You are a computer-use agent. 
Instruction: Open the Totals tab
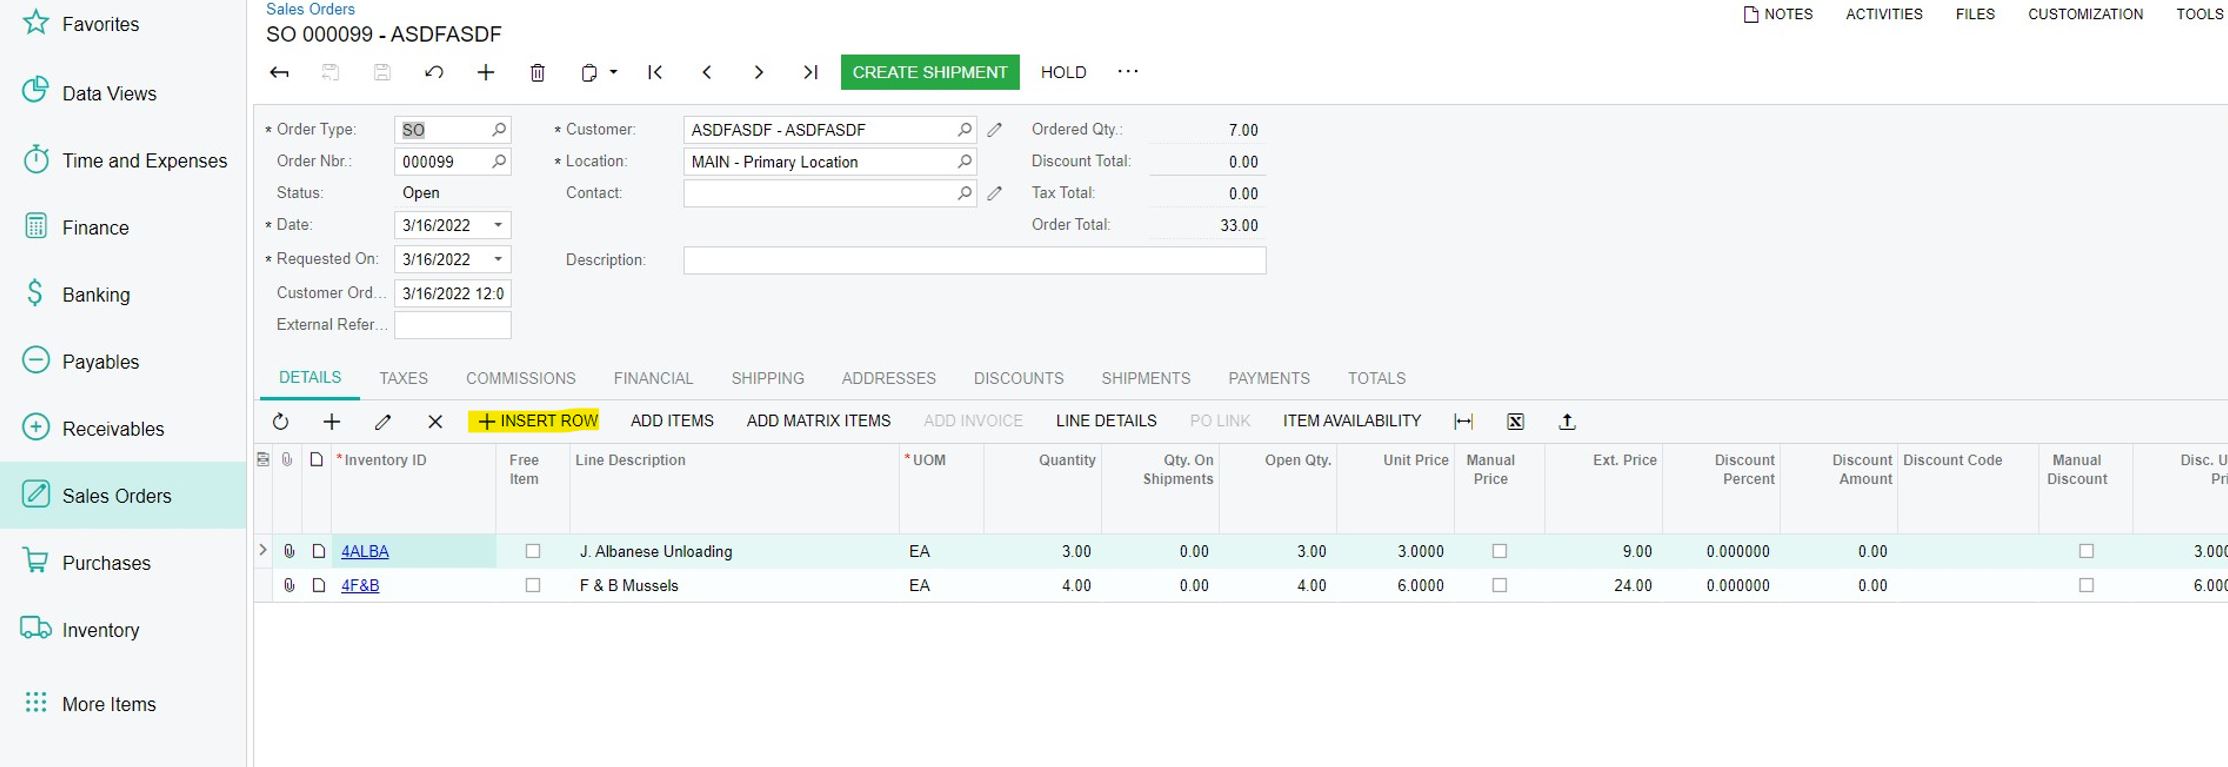click(x=1377, y=379)
